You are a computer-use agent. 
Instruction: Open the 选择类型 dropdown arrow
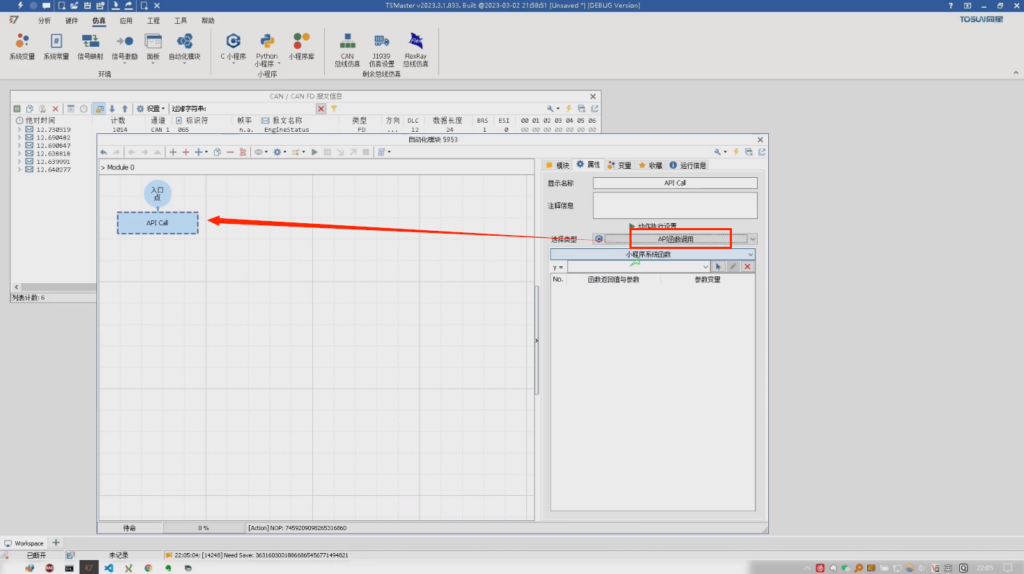(752, 239)
